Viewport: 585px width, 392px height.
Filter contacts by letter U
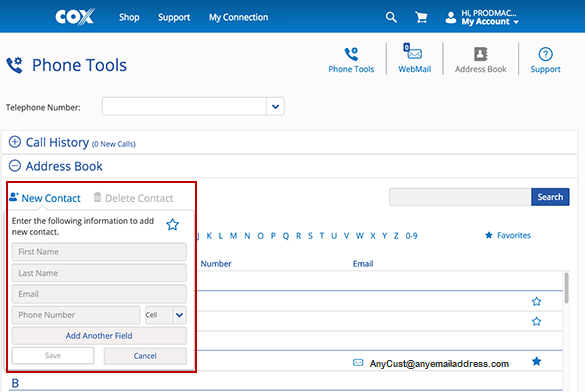[334, 236]
